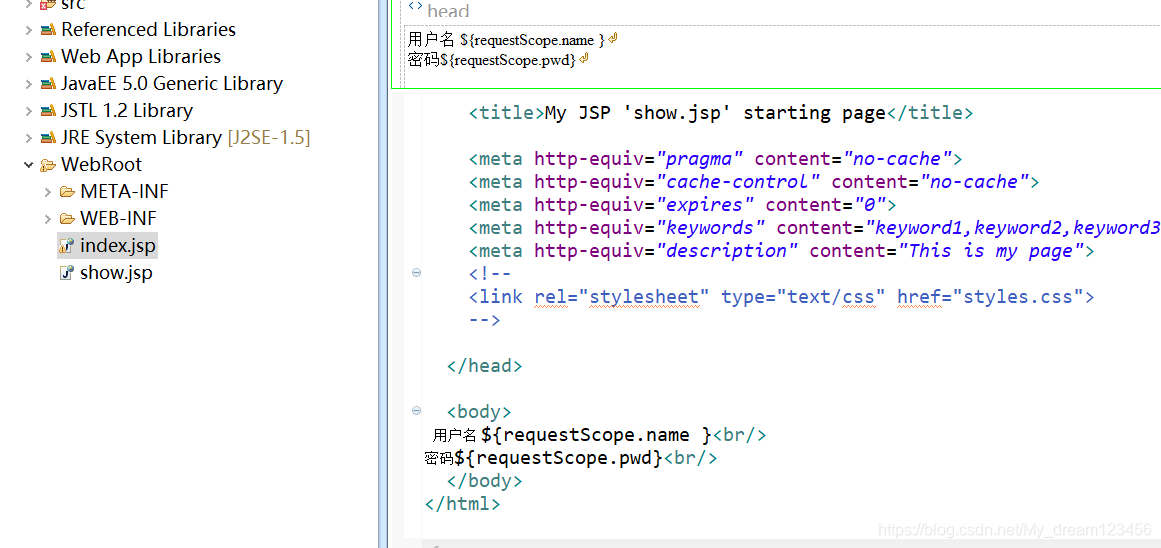The height and width of the screenshot is (548, 1161).
Task: Click the show.jsp file icon
Action: [x=67, y=273]
